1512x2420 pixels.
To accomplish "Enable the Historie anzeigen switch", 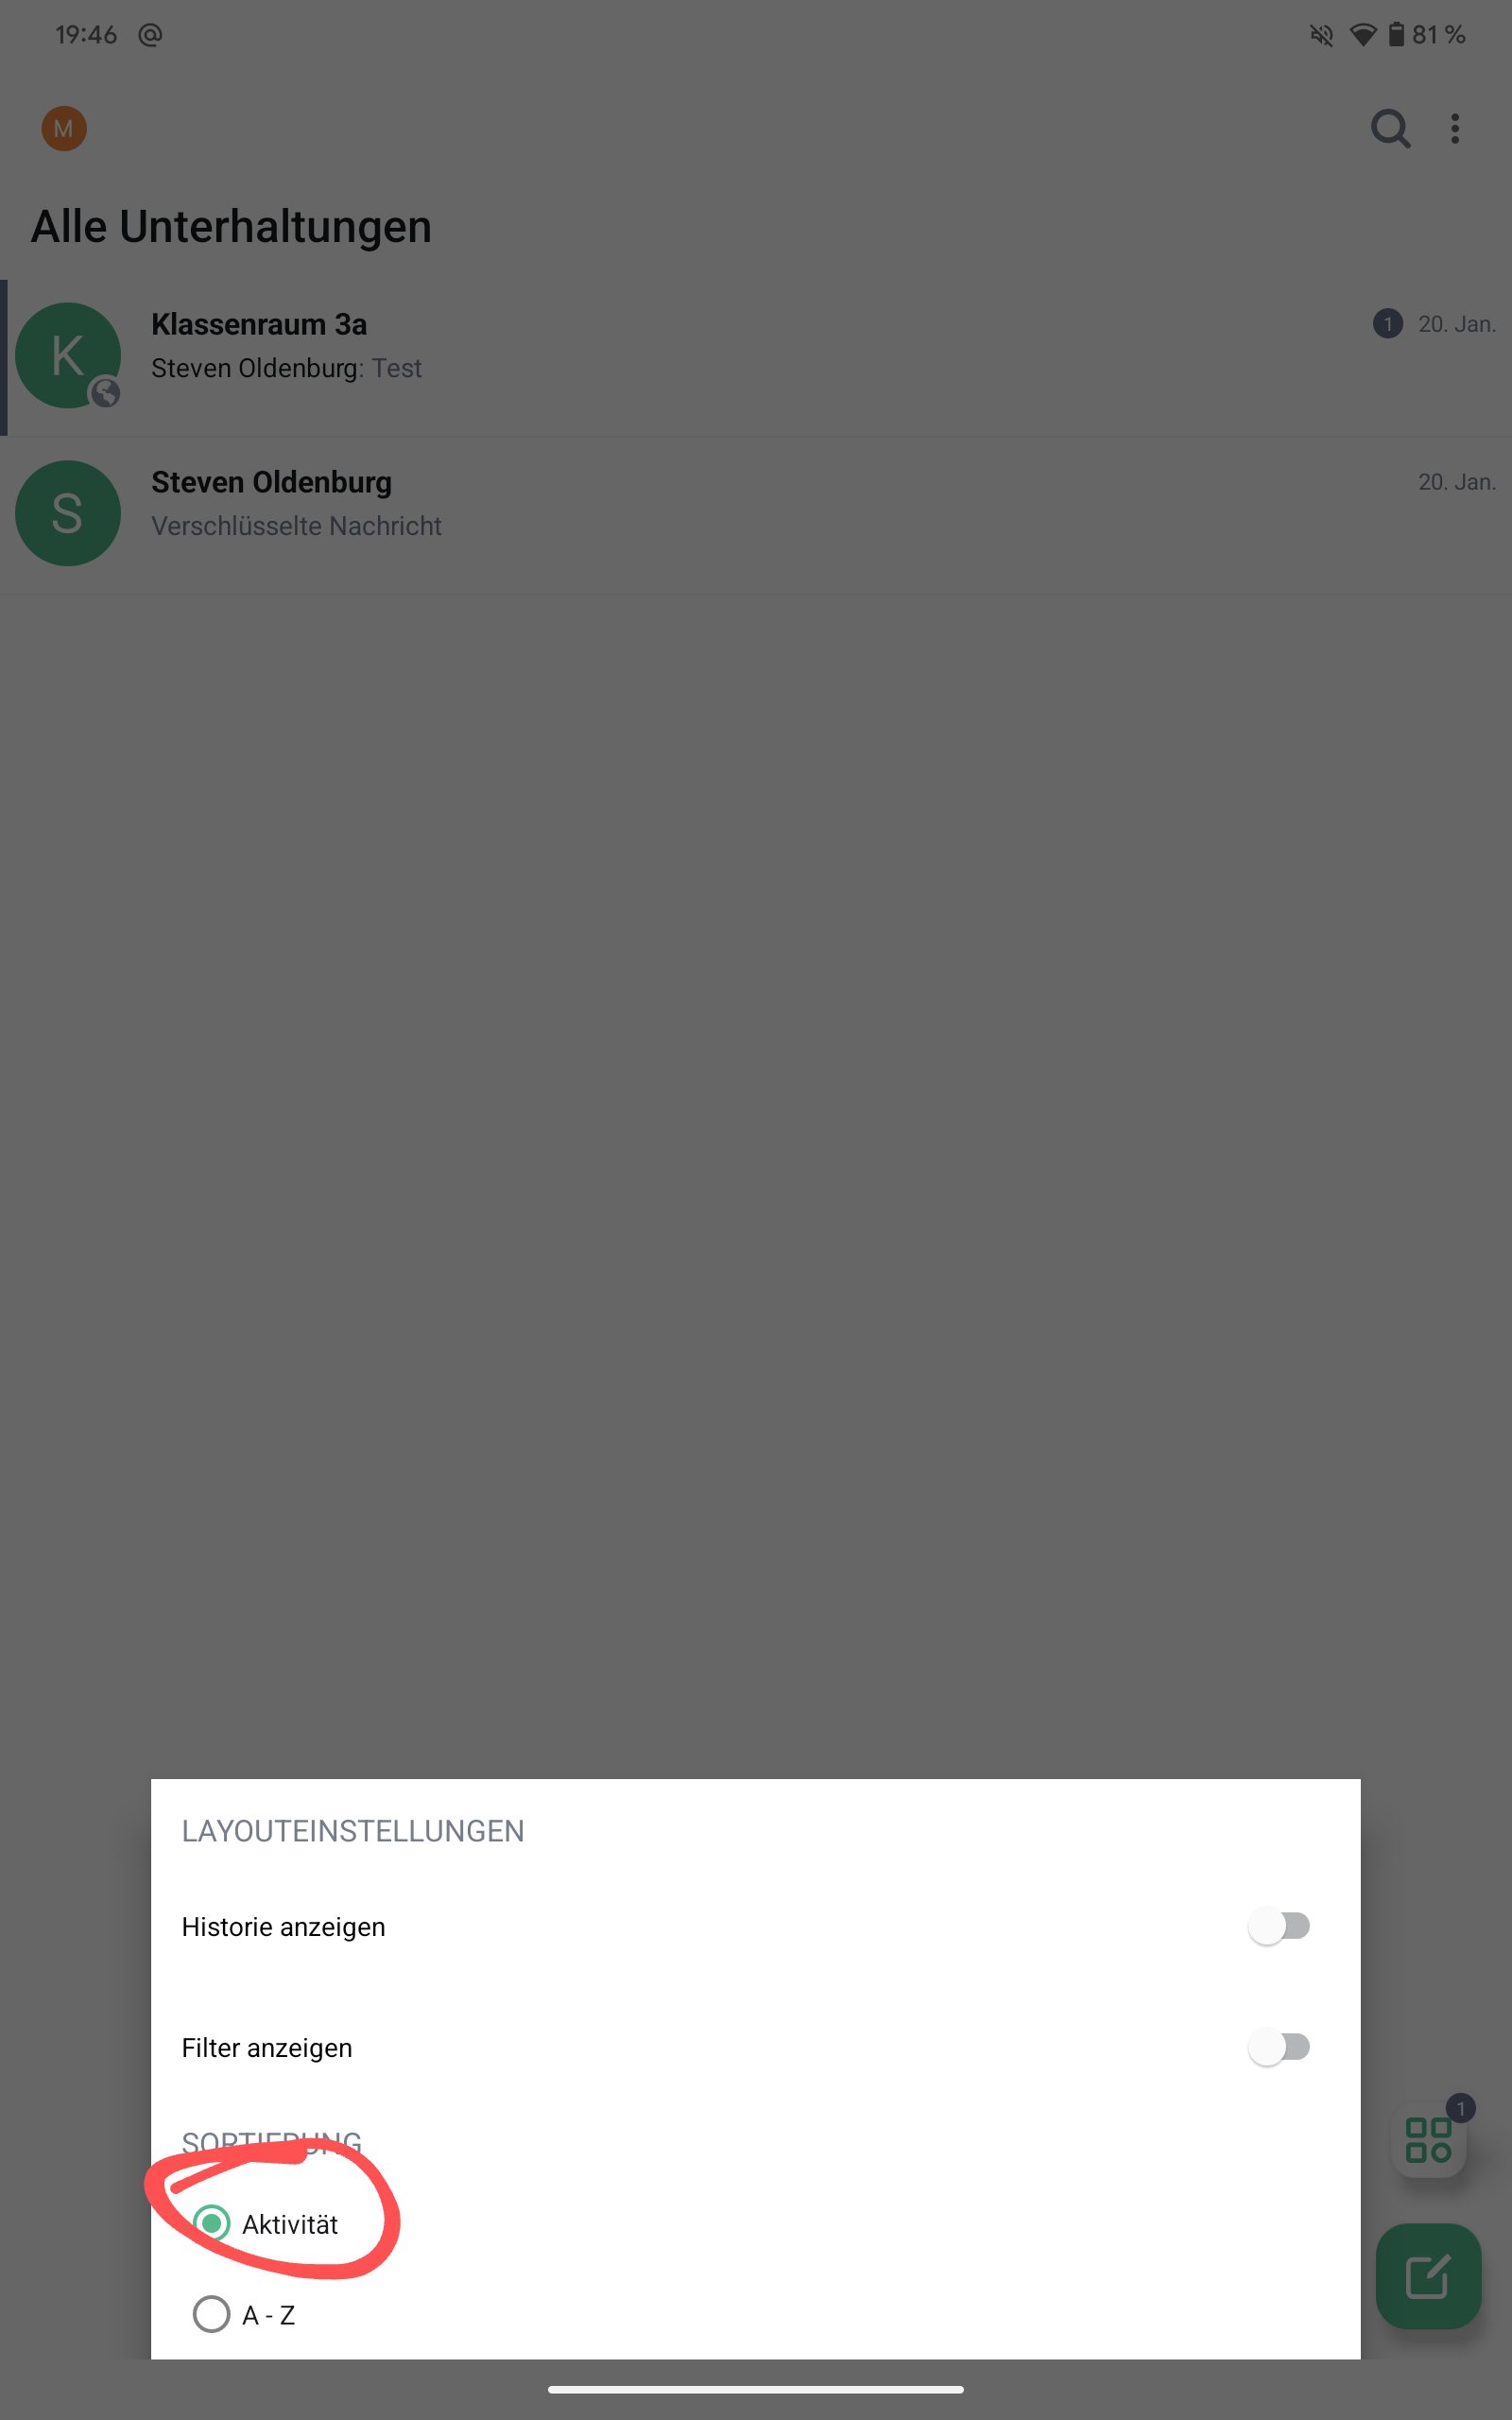I will (x=1279, y=1926).
